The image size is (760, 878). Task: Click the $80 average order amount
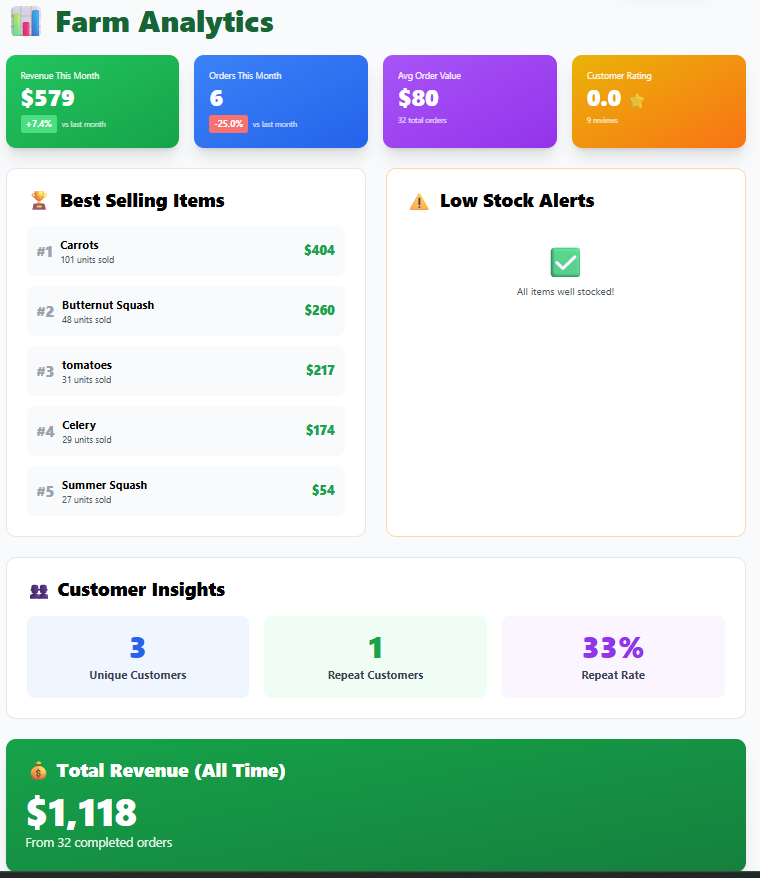coord(418,99)
